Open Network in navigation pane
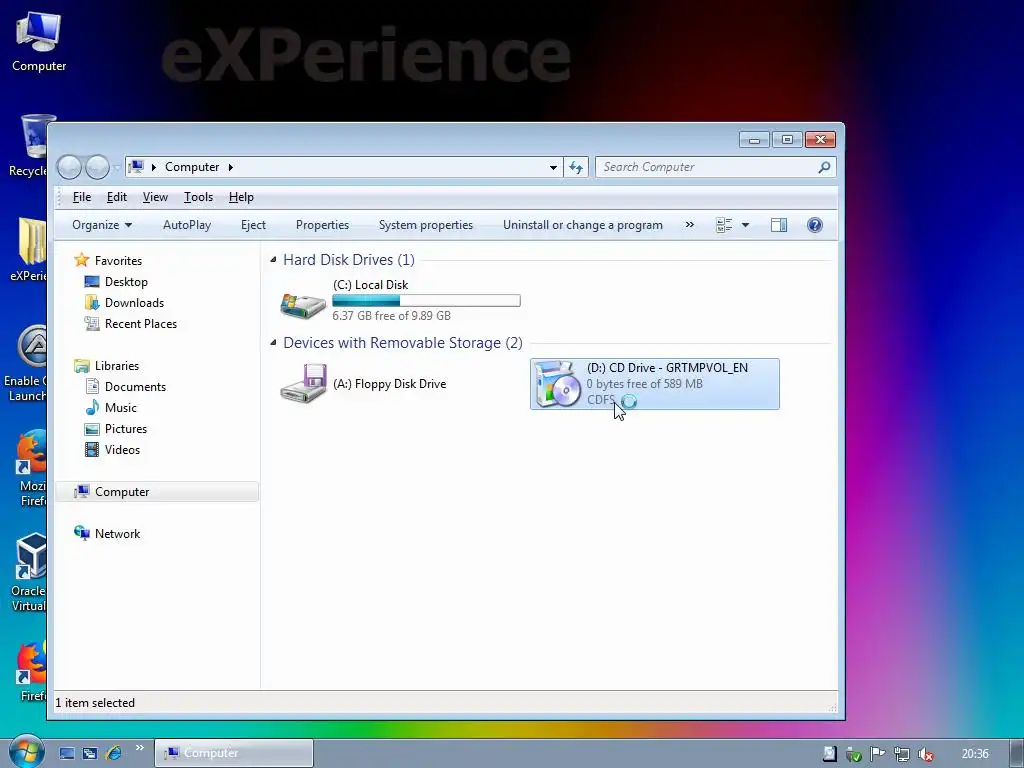This screenshot has width=1024, height=768. (117, 534)
